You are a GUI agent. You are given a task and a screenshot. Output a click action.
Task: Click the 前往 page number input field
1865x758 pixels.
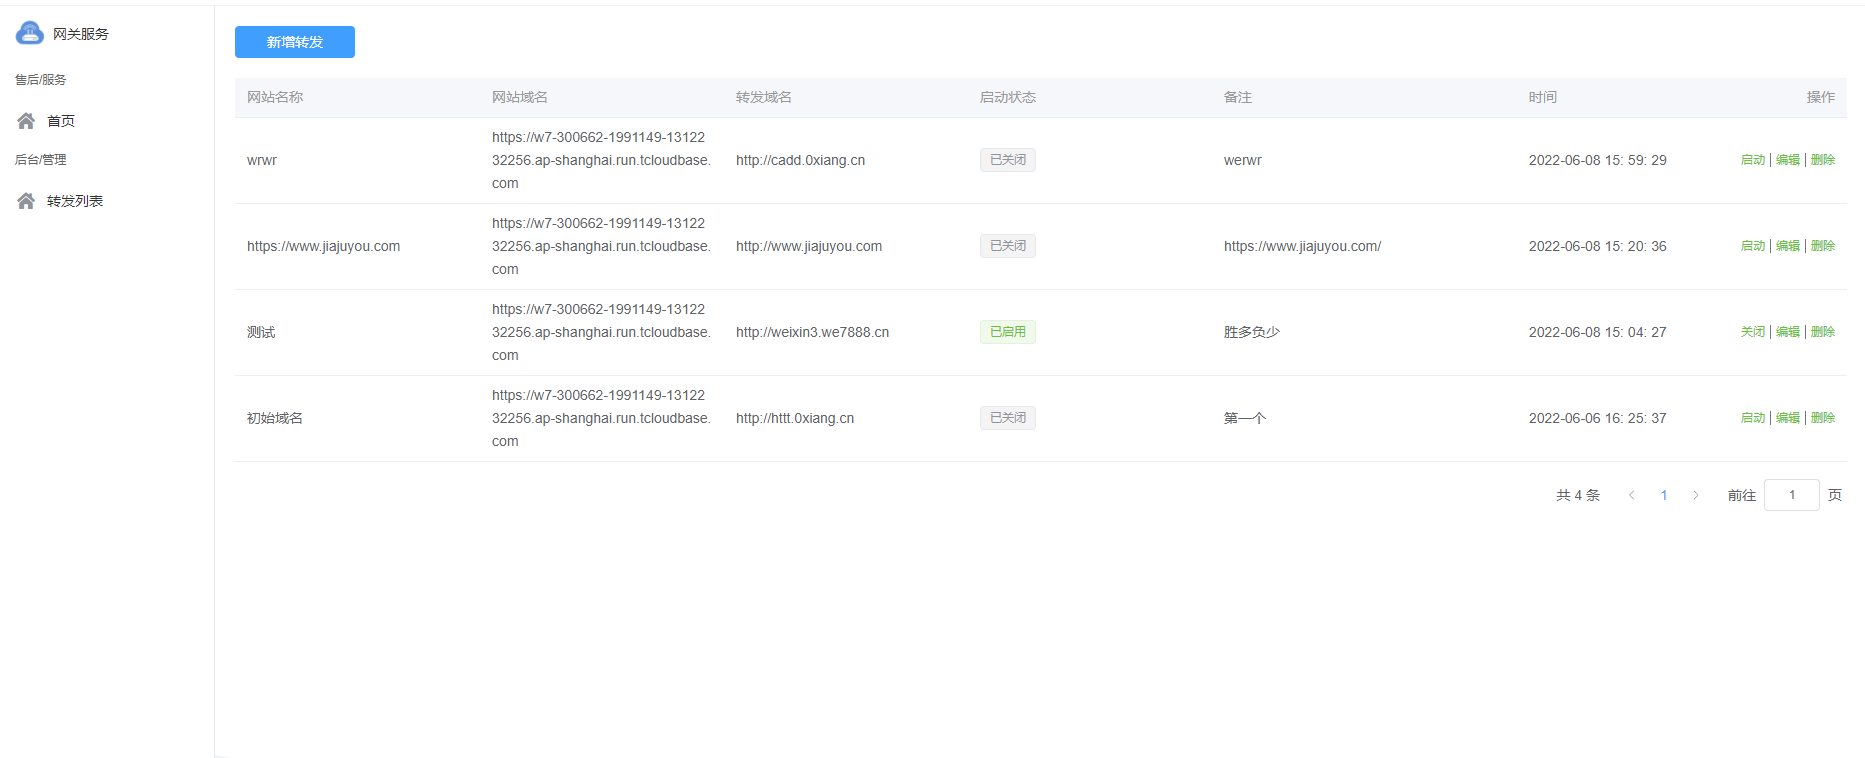[x=1792, y=495]
